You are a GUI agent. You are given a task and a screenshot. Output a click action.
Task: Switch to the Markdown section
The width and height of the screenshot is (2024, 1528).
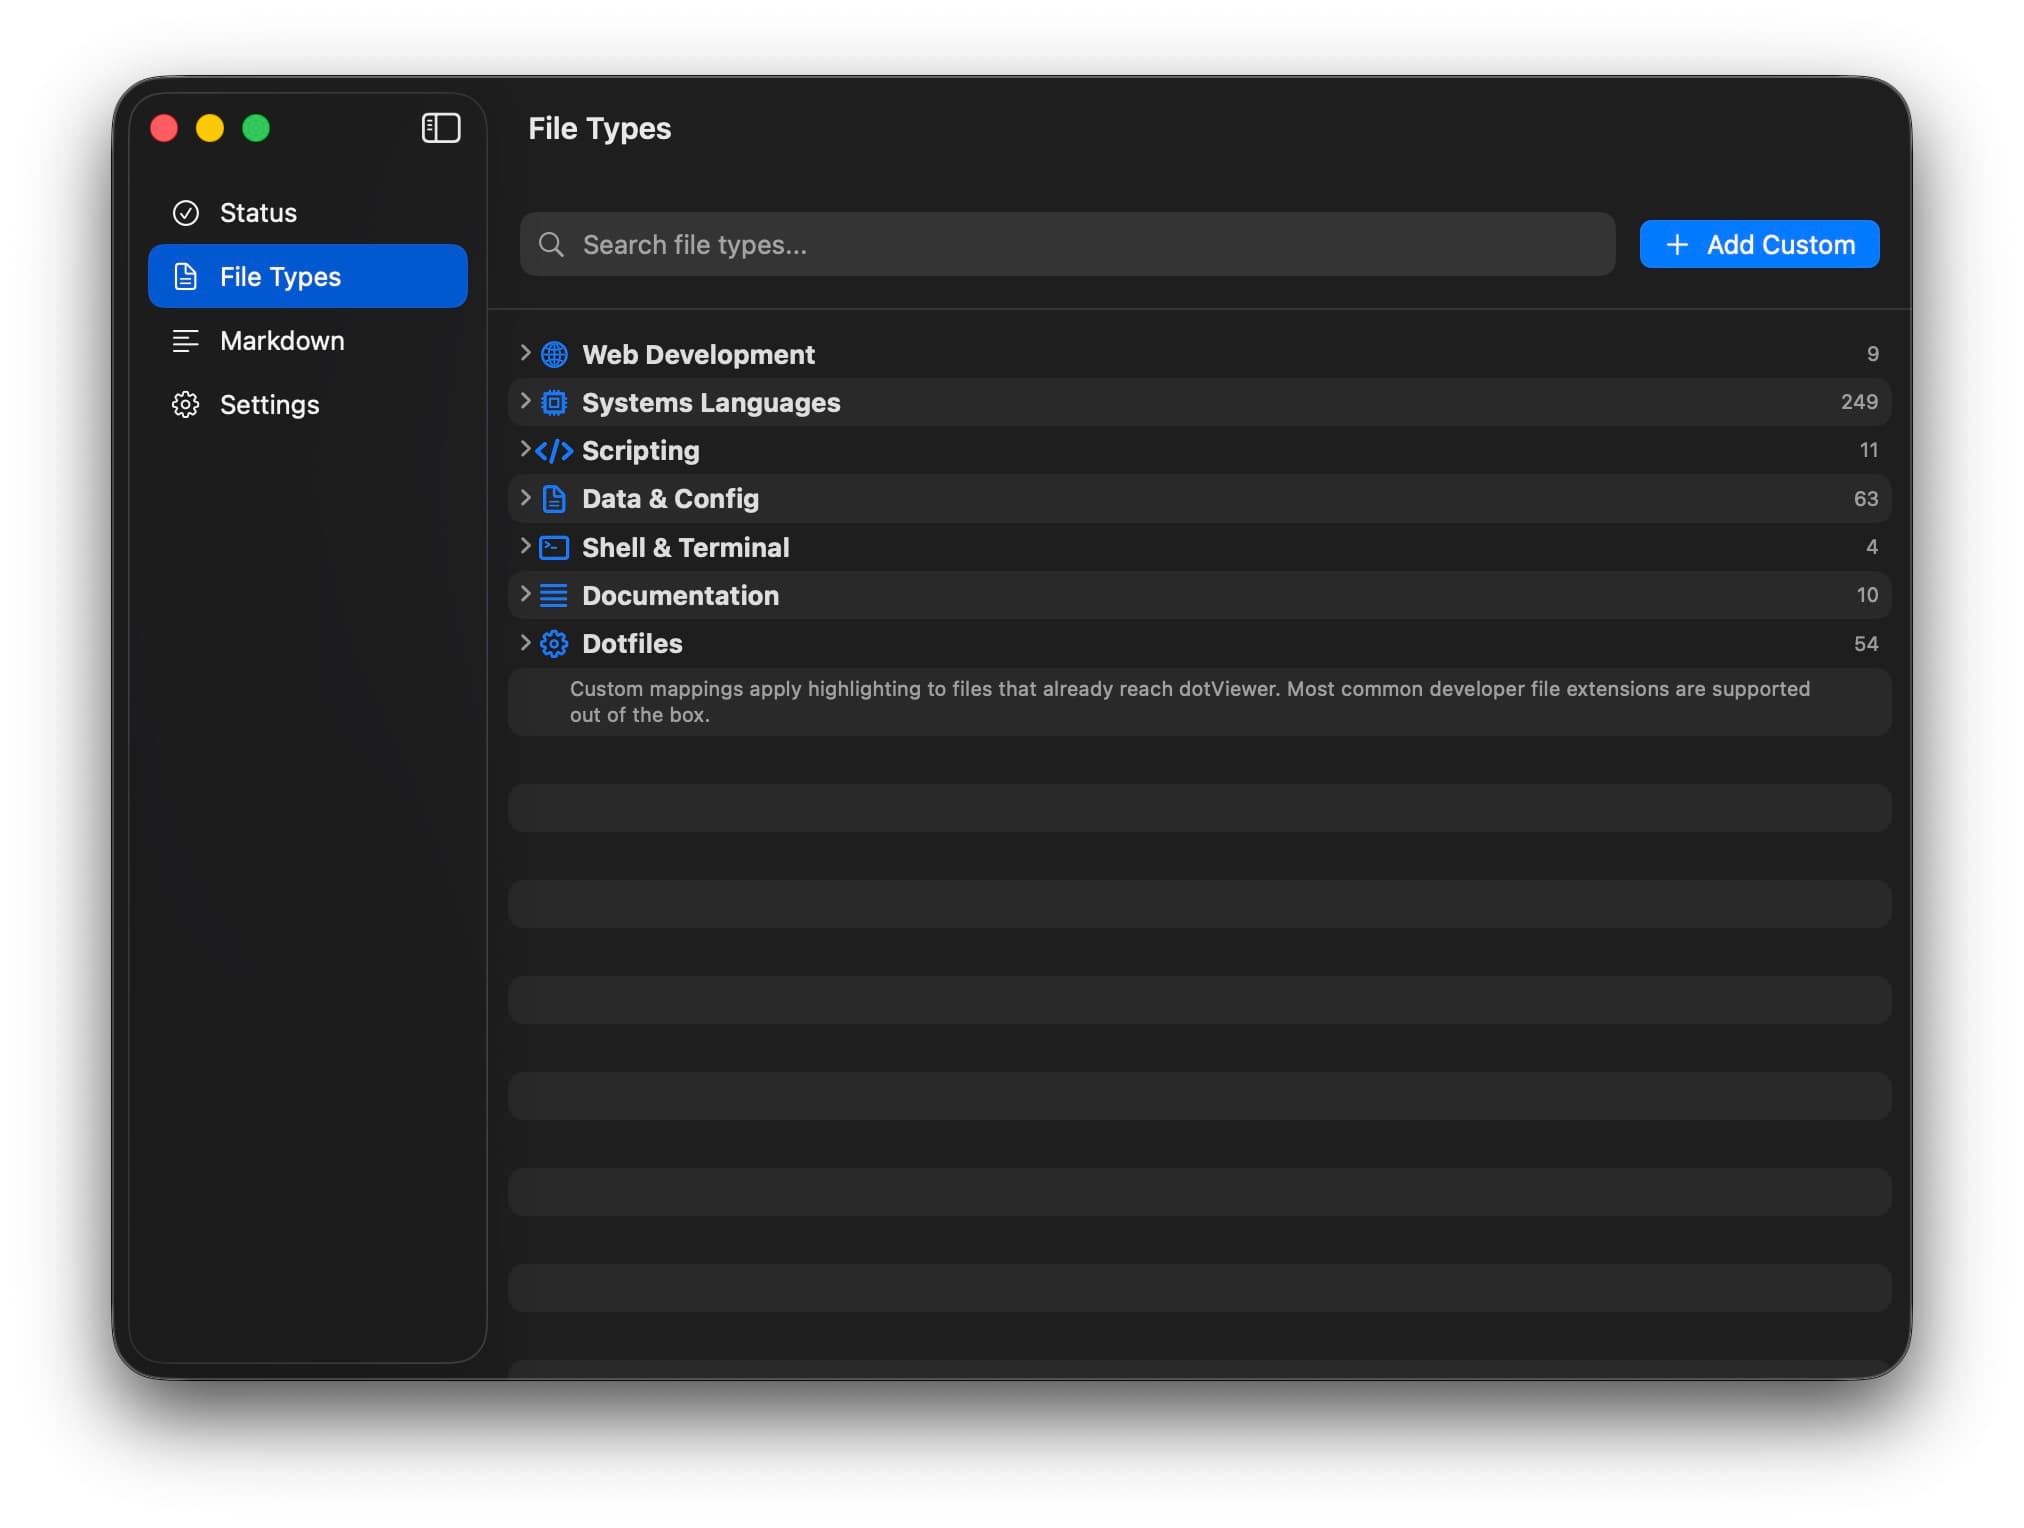point(282,341)
